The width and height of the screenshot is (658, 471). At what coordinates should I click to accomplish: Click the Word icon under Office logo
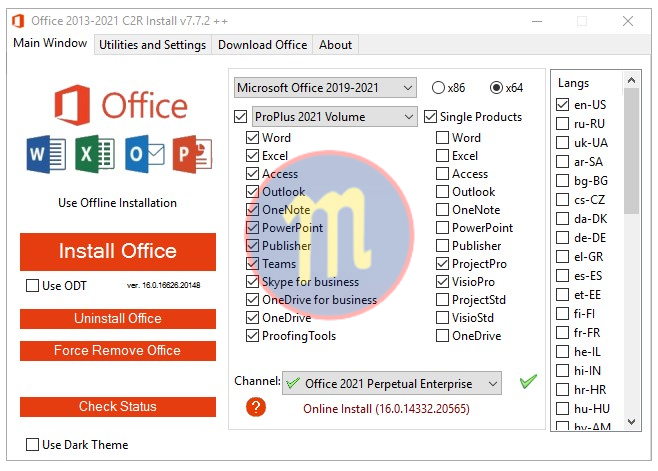coord(46,154)
